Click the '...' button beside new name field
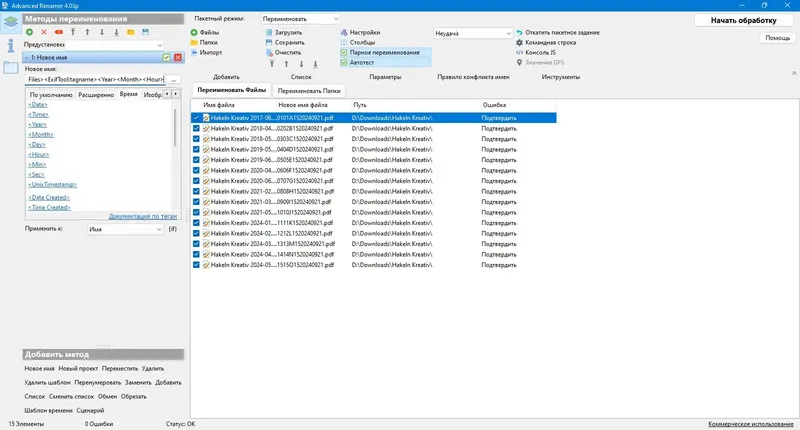This screenshot has height=430, width=800. [x=173, y=80]
